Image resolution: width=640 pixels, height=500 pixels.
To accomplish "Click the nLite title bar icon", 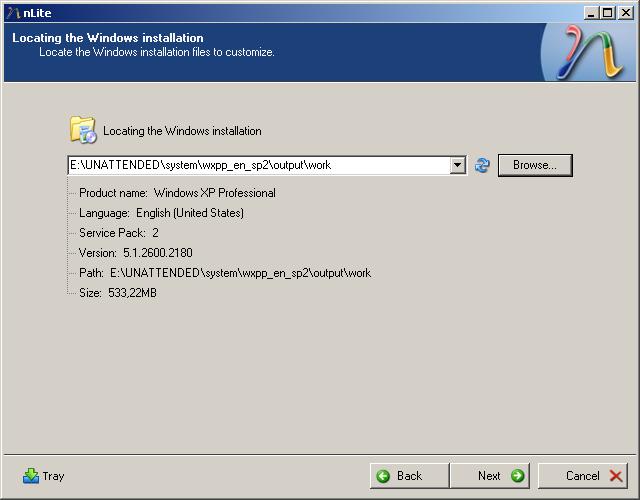I will (x=13, y=13).
